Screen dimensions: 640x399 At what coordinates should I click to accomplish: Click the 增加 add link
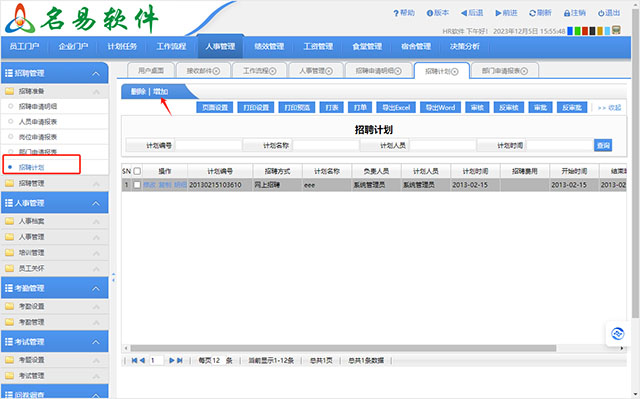coord(160,92)
